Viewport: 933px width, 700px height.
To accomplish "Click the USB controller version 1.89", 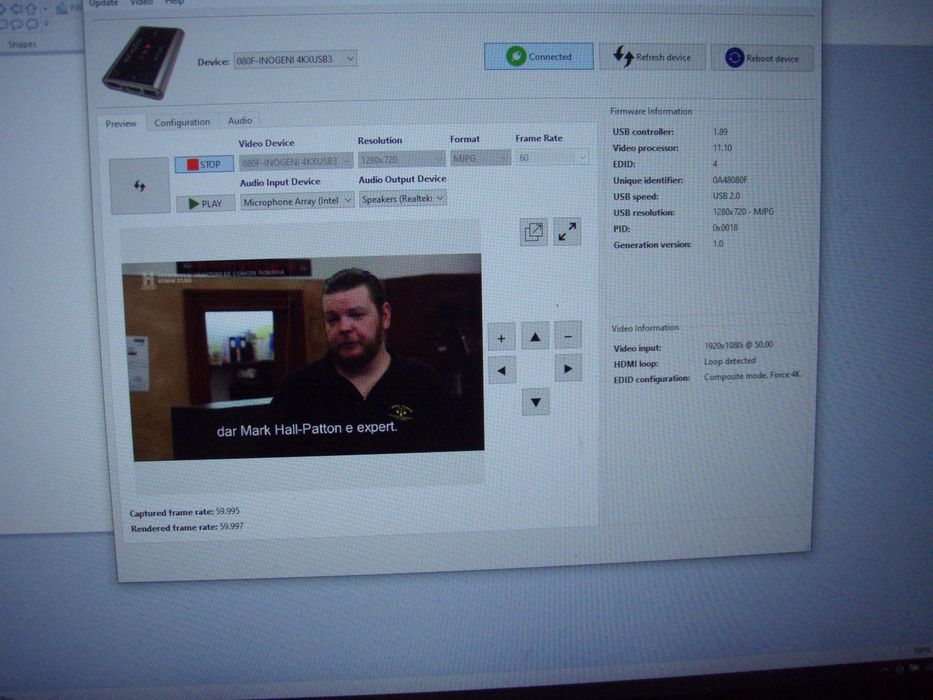I will point(720,132).
